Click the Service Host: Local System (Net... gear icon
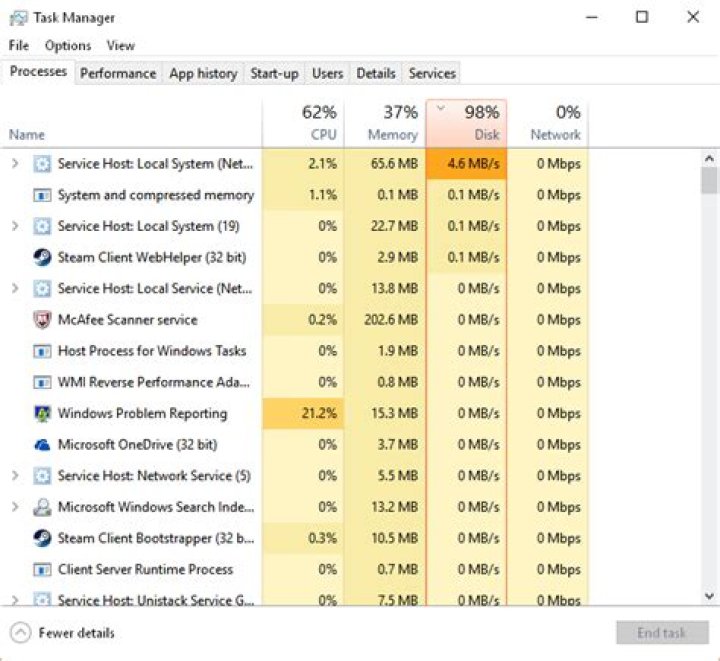This screenshot has height=661, width=720. click(x=42, y=164)
